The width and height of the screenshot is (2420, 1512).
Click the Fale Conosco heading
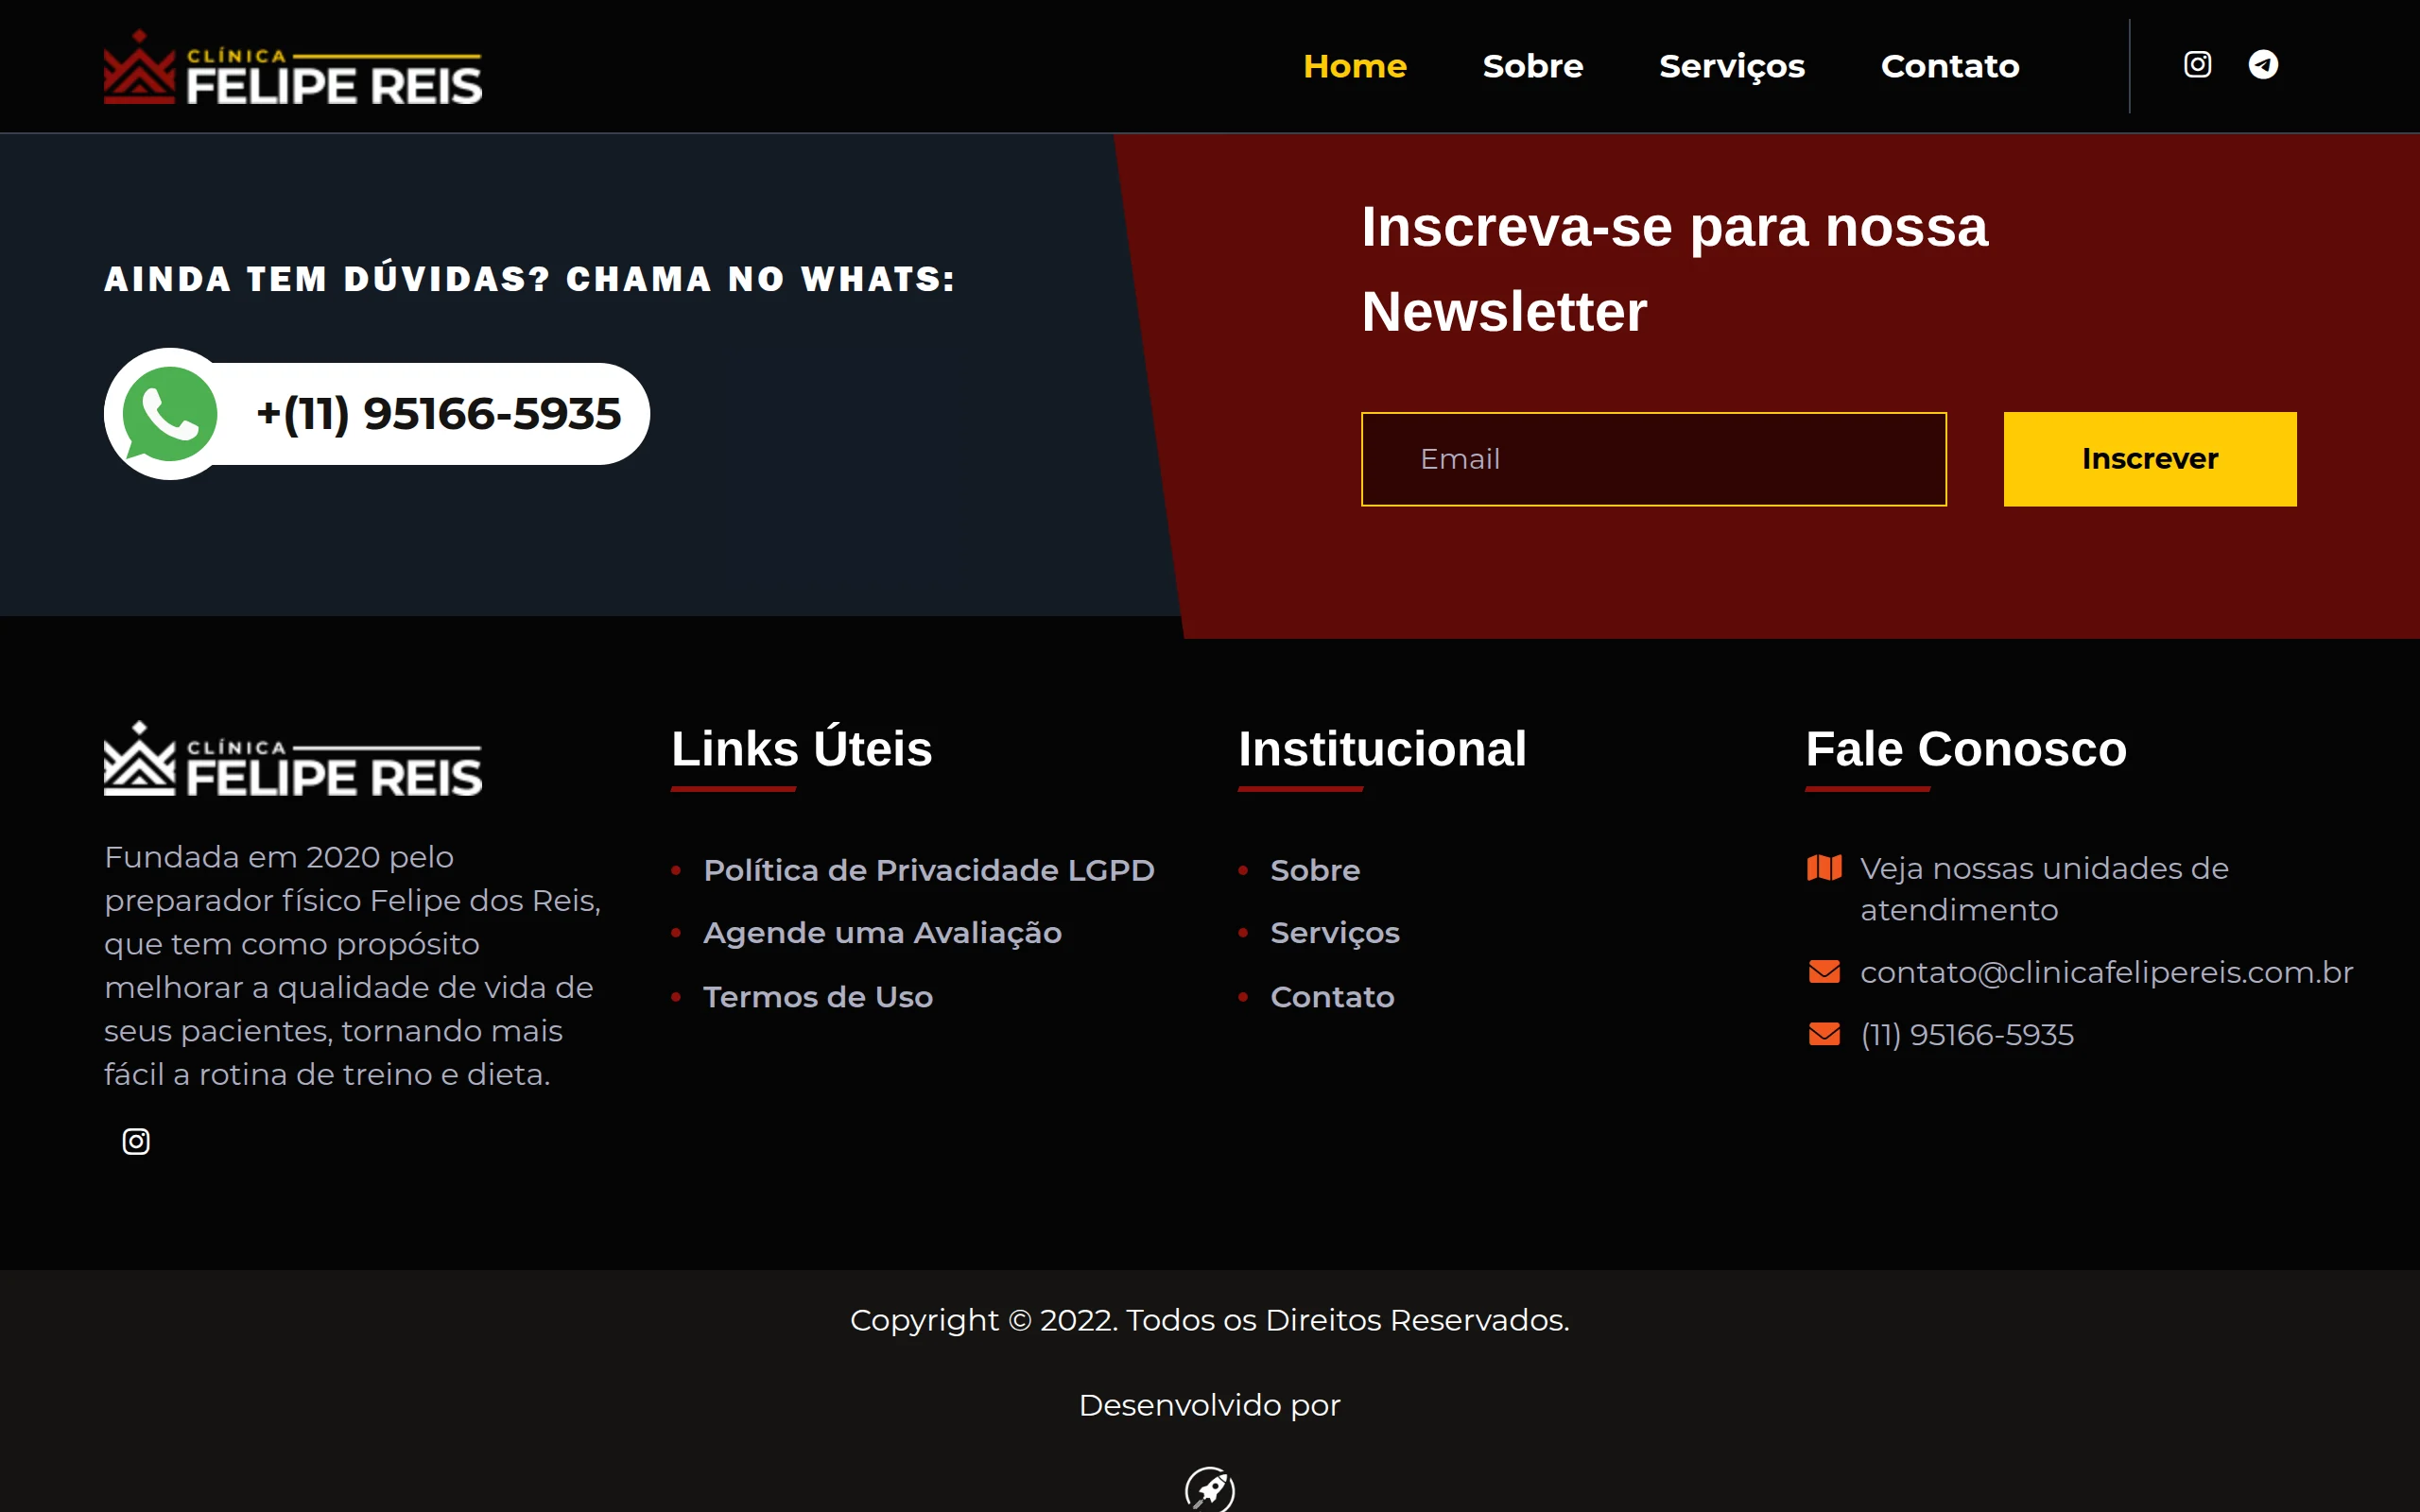pos(1966,748)
